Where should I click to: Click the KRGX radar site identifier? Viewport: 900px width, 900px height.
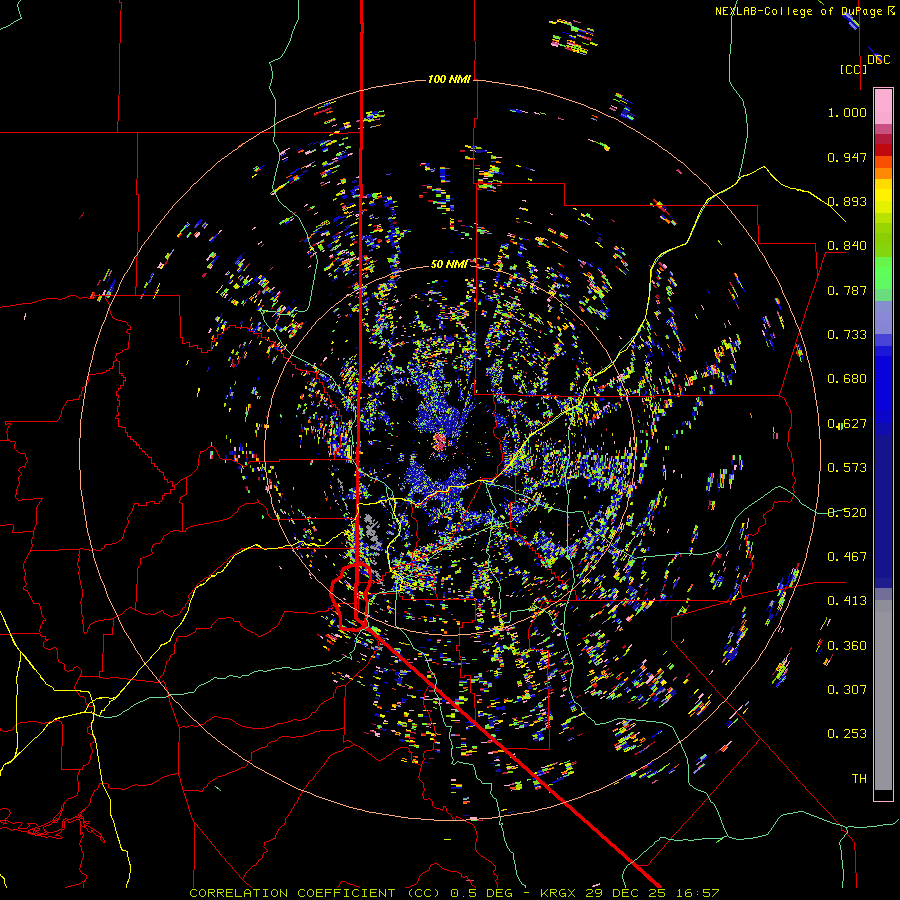[559, 893]
